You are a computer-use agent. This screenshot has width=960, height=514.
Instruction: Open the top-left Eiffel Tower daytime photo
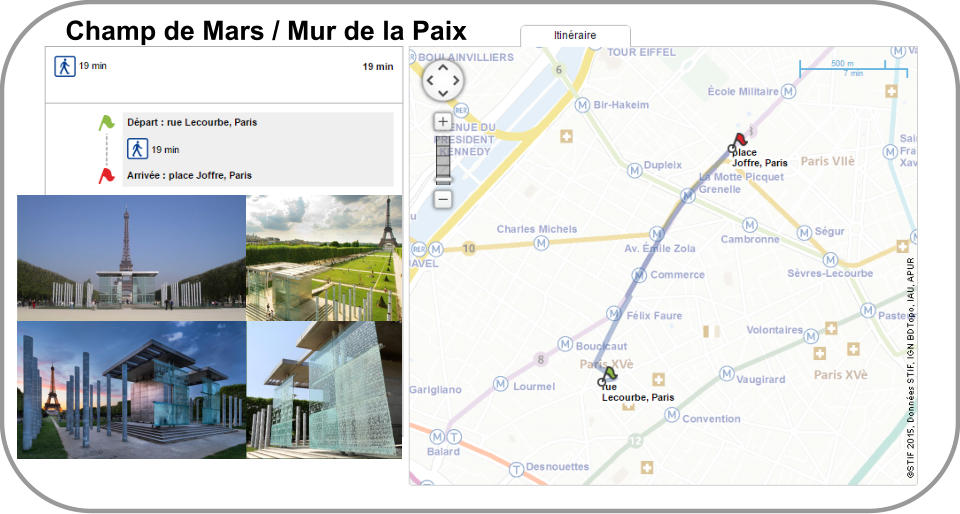(131, 258)
